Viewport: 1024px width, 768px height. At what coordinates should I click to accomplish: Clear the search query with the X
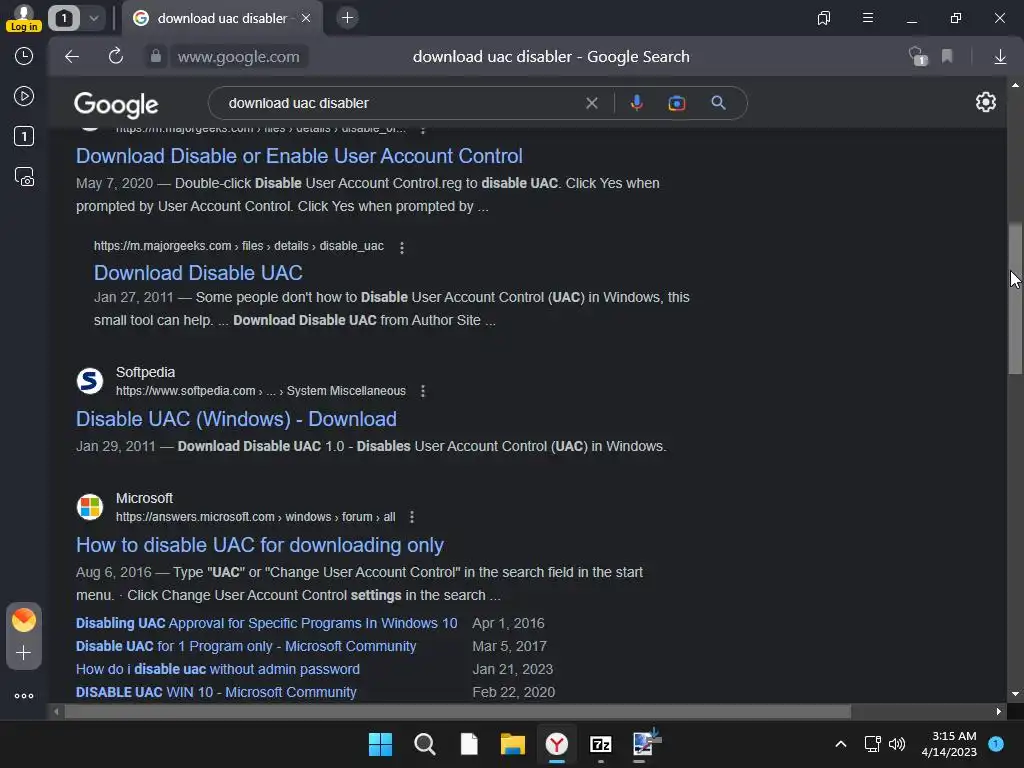click(x=592, y=103)
